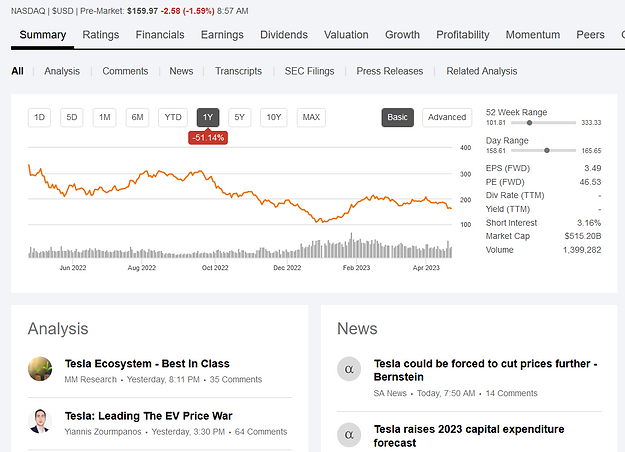Open the 14 Comments link
Image resolution: width=625 pixels, height=452 pixels.
tap(511, 394)
